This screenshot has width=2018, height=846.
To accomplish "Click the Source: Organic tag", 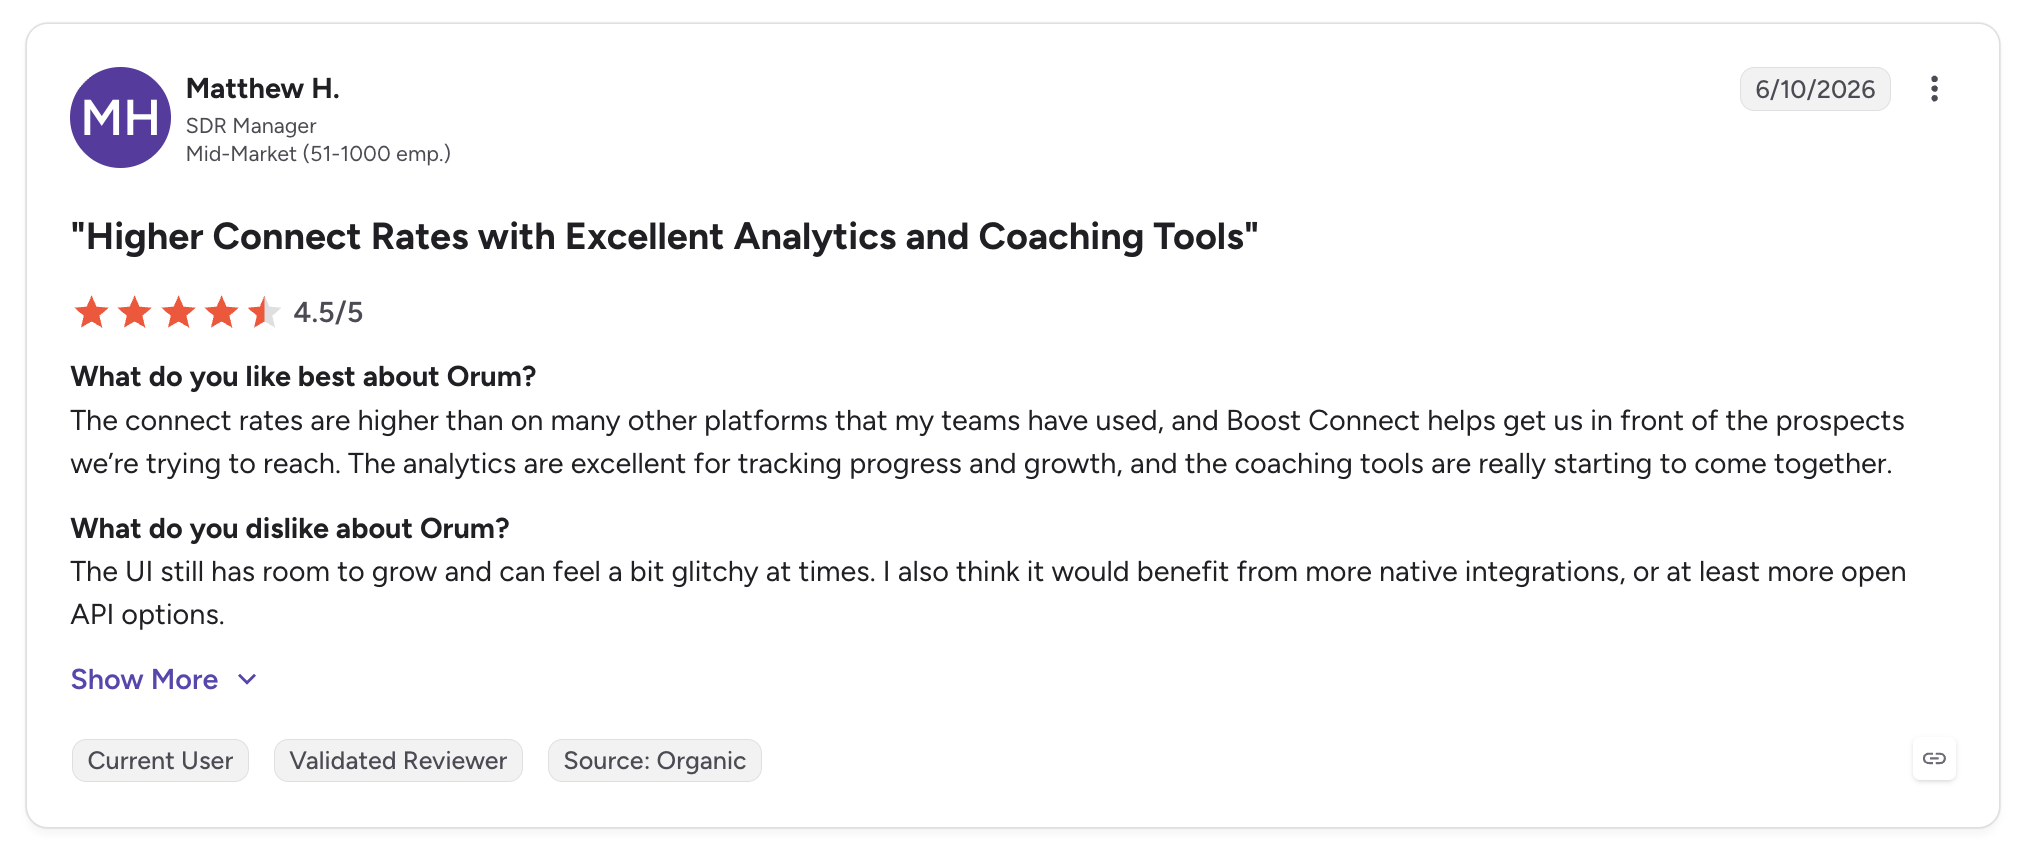I will (655, 761).
